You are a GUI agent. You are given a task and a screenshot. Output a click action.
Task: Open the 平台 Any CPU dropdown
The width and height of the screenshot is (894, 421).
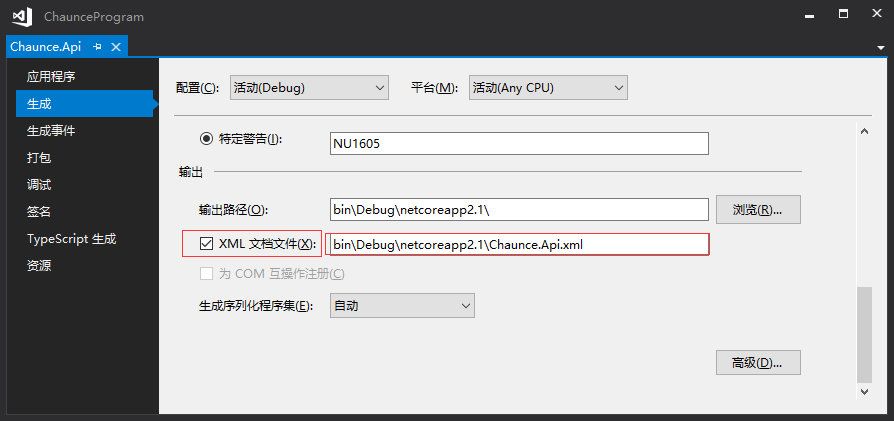coord(547,88)
